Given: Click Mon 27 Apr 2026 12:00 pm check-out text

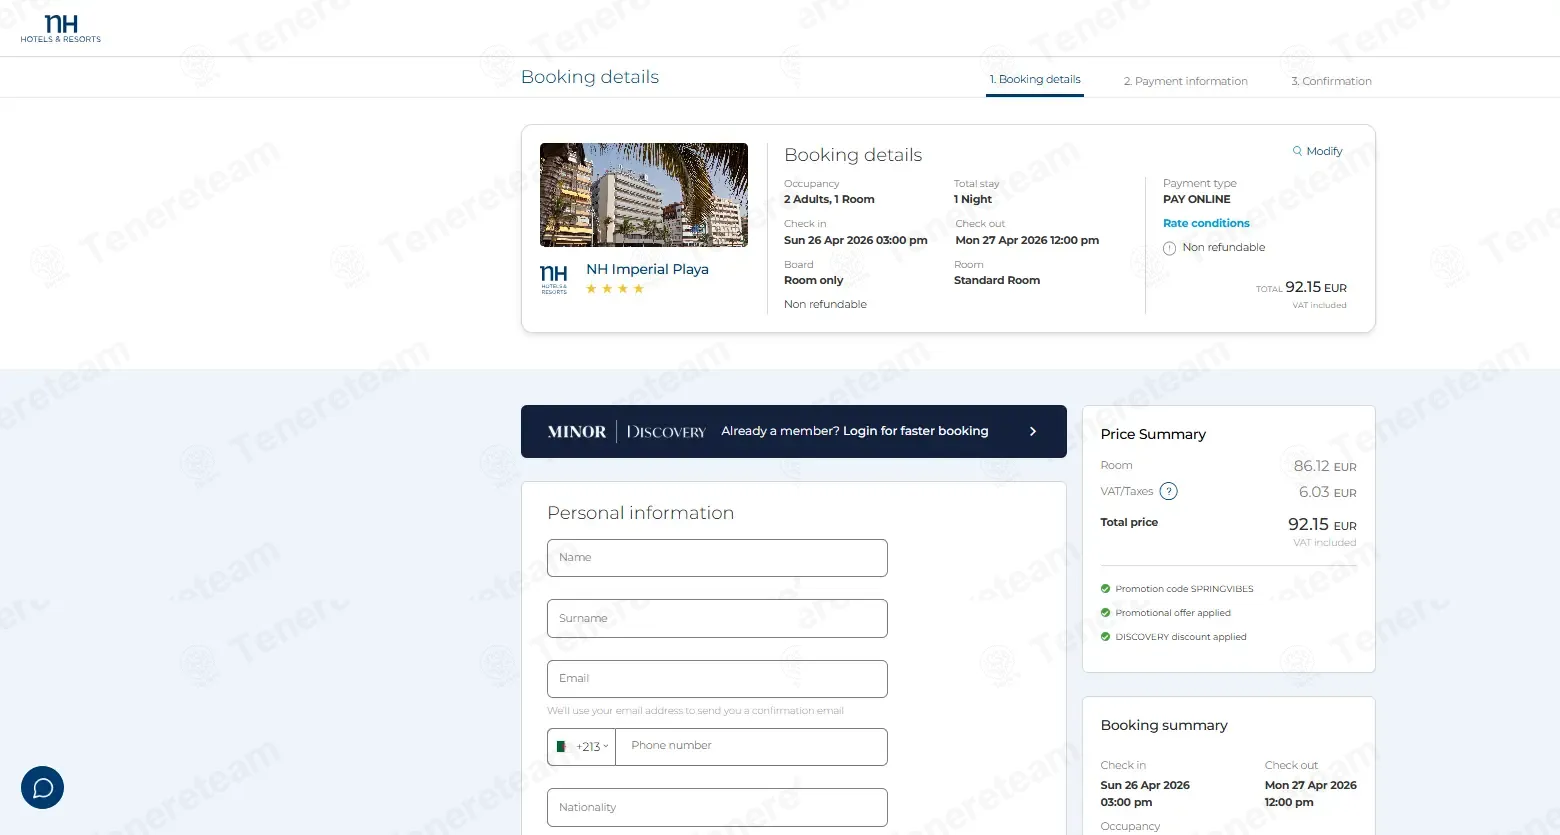Looking at the screenshot, I should 1027,240.
